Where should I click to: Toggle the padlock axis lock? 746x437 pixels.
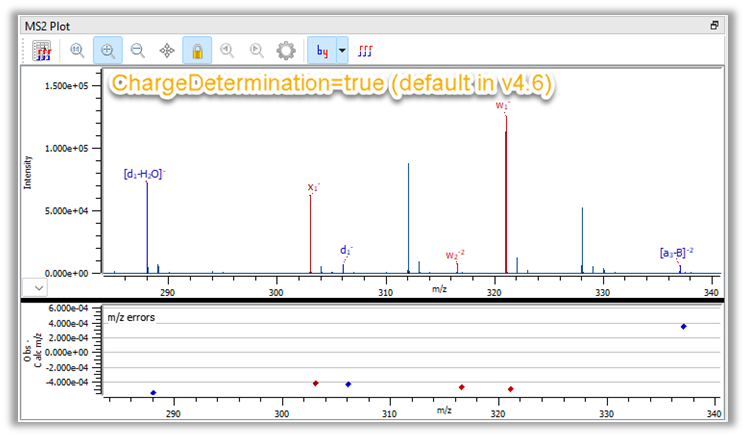click(x=197, y=50)
